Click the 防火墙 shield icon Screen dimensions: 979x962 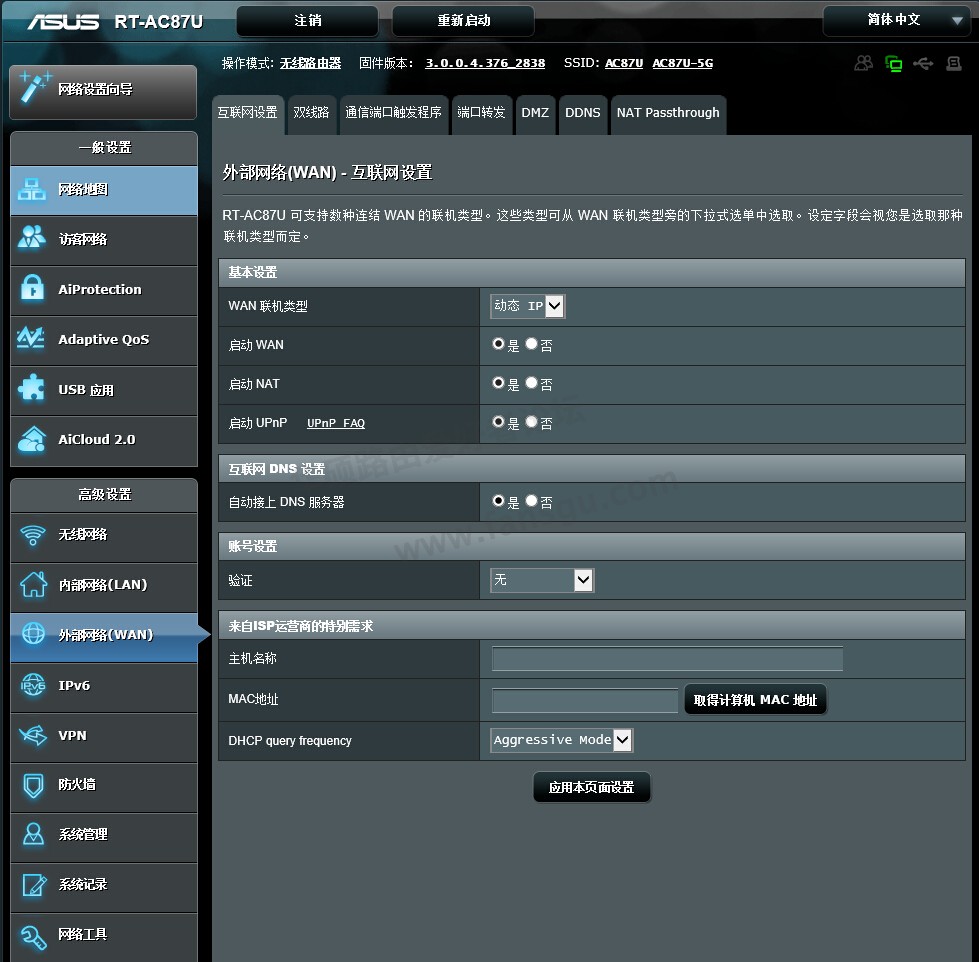[x=33, y=785]
